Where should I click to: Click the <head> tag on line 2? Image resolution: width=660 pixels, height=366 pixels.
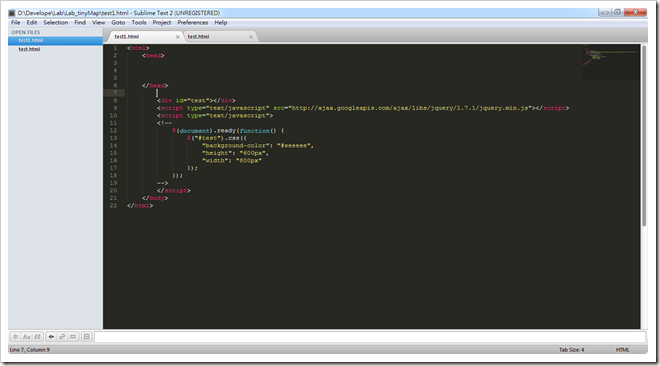[x=153, y=56]
